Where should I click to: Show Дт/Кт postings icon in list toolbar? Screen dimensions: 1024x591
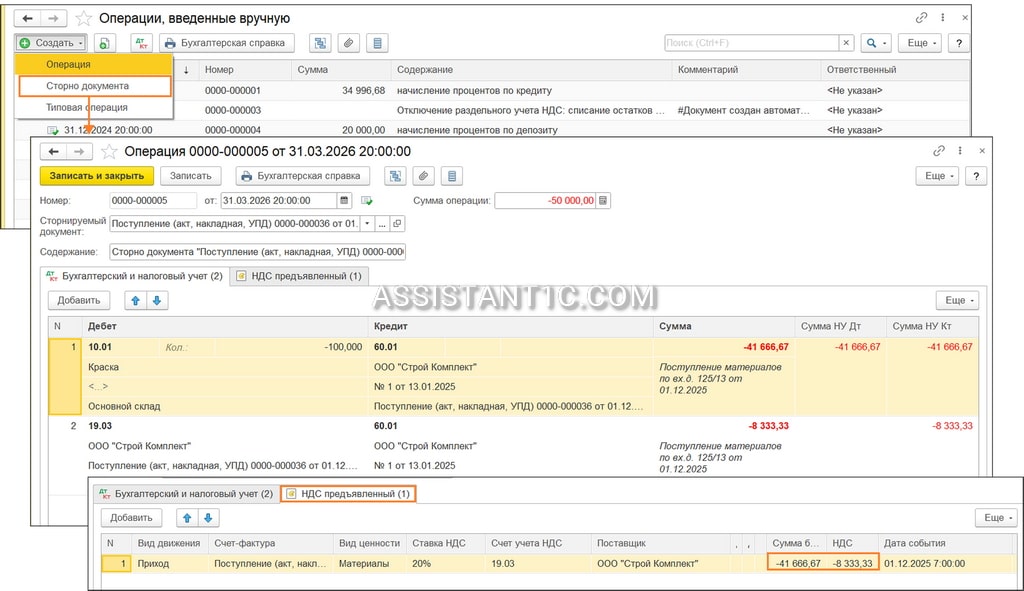[x=141, y=43]
